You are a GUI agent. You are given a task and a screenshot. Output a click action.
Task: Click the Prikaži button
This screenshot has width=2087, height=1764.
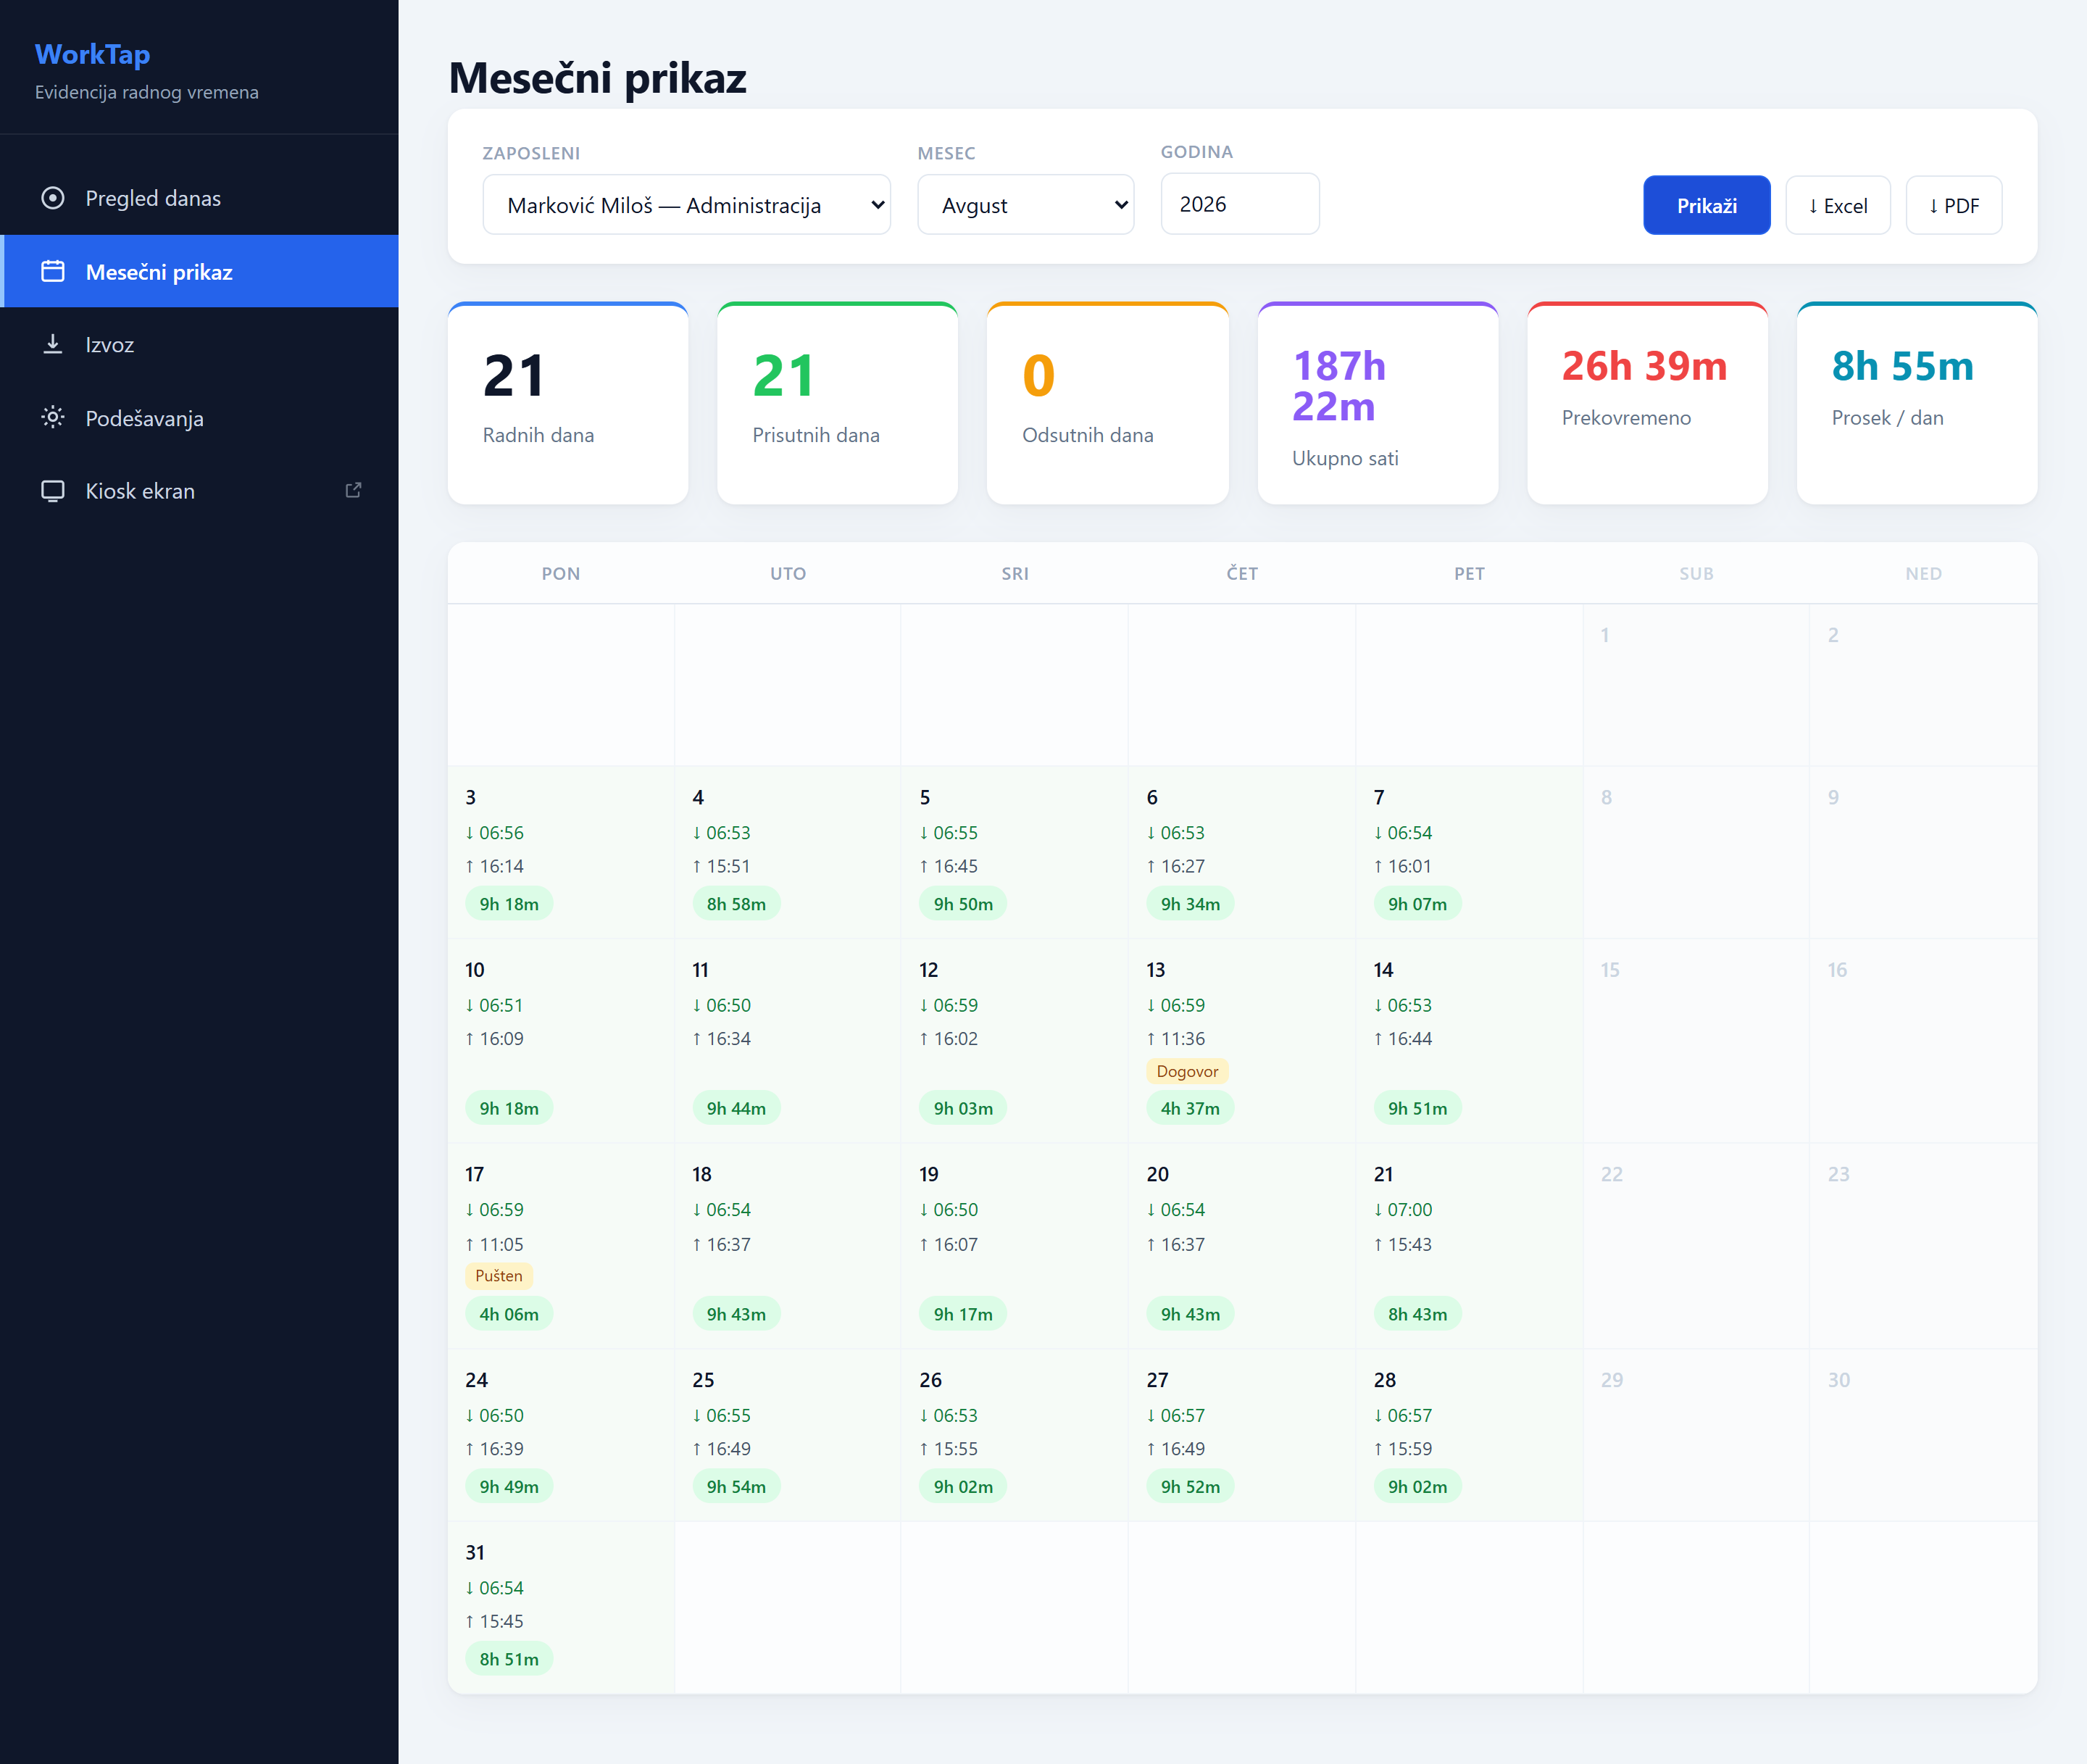pyautogui.click(x=1706, y=205)
